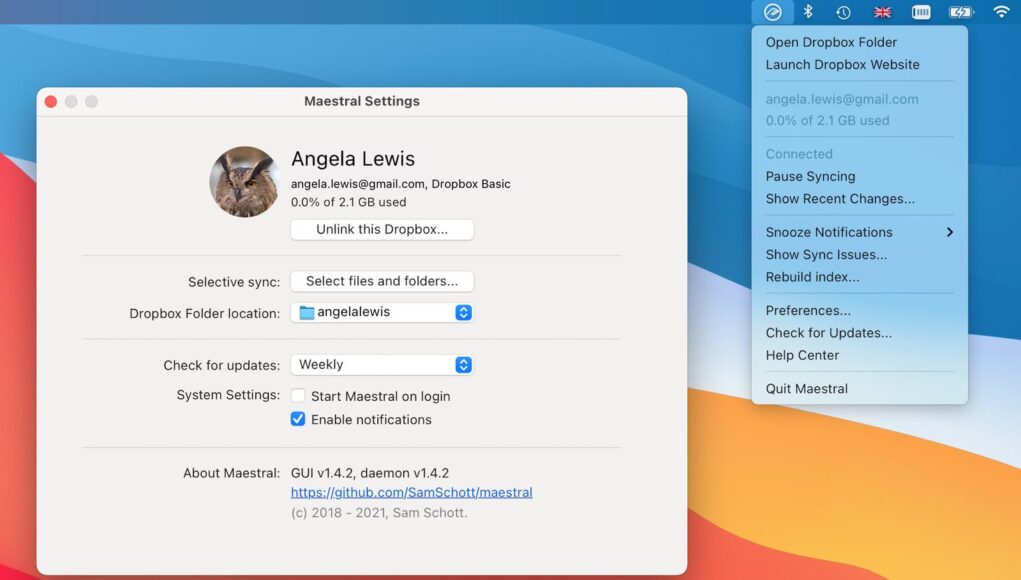This screenshot has height=580, width=1021.
Task: Open the Bluetooth menu bar icon
Action: [x=808, y=12]
